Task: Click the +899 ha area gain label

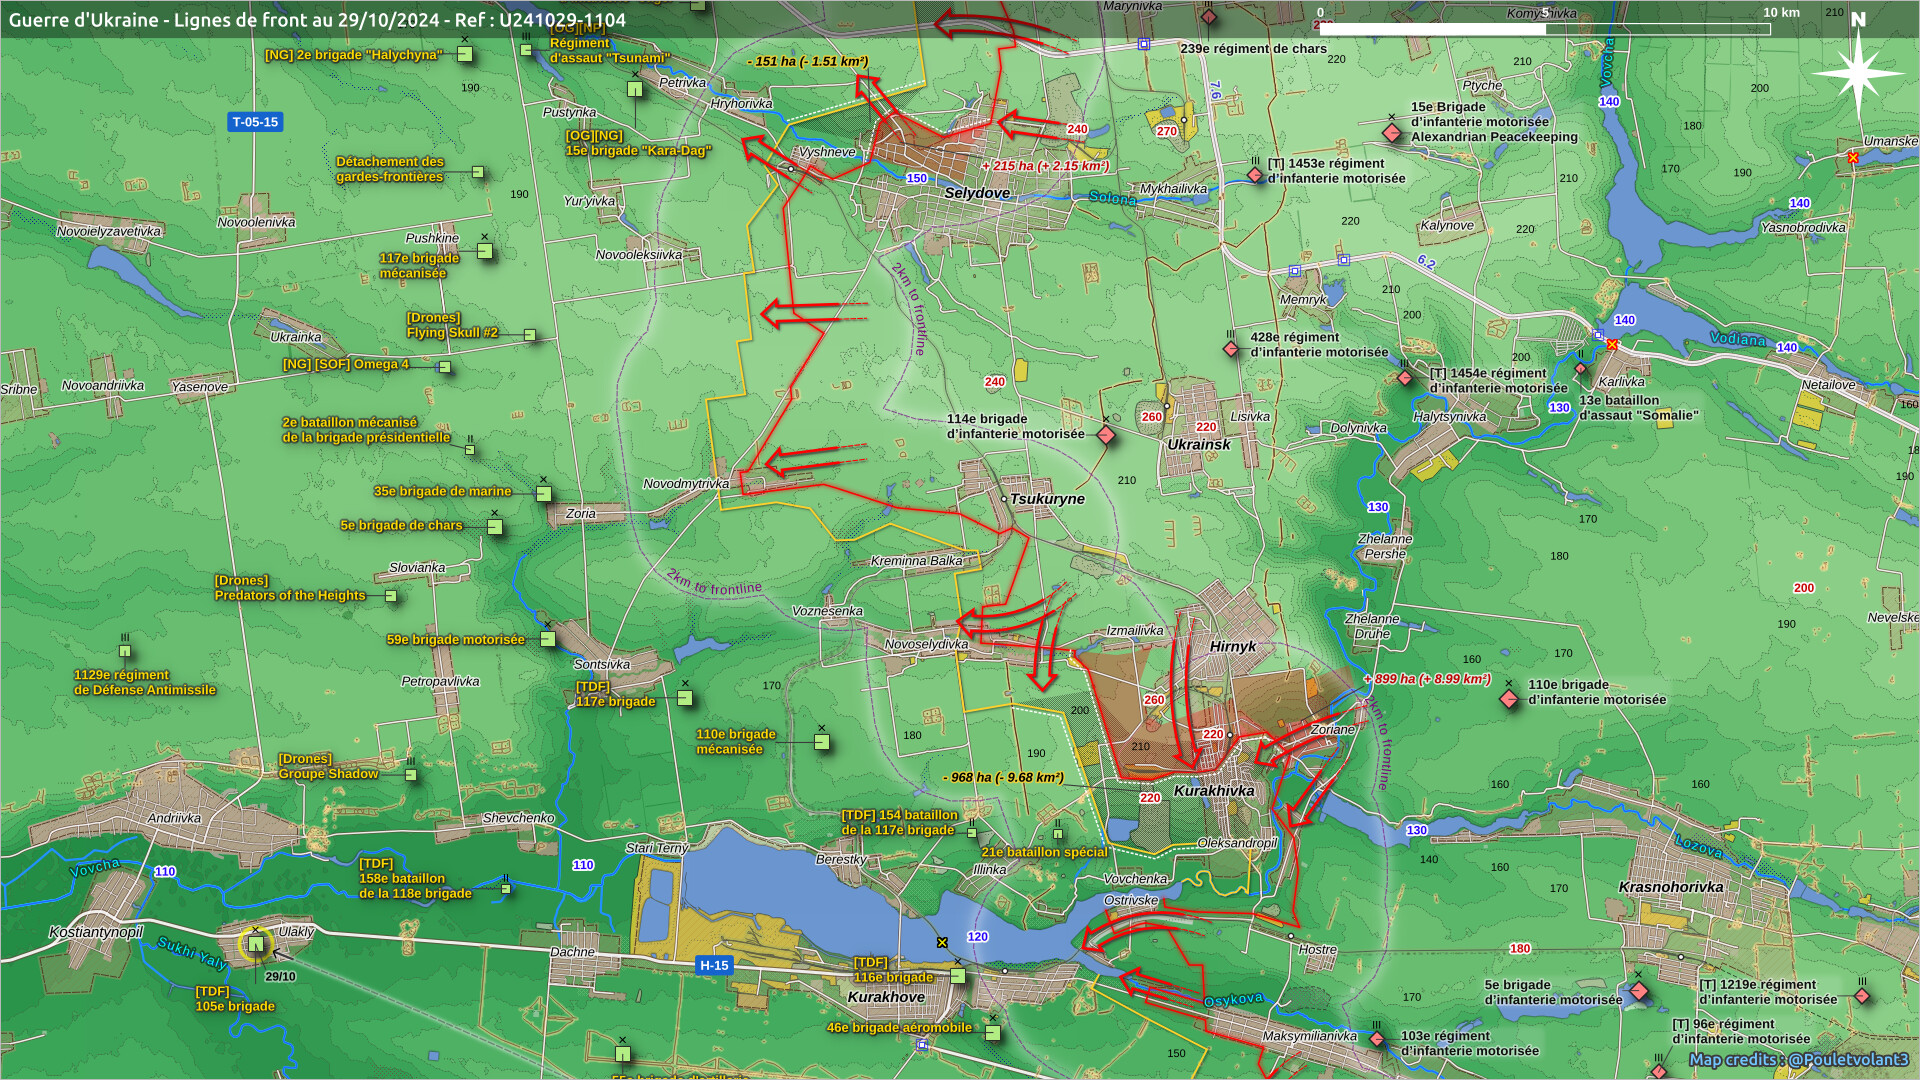Action: click(1427, 679)
